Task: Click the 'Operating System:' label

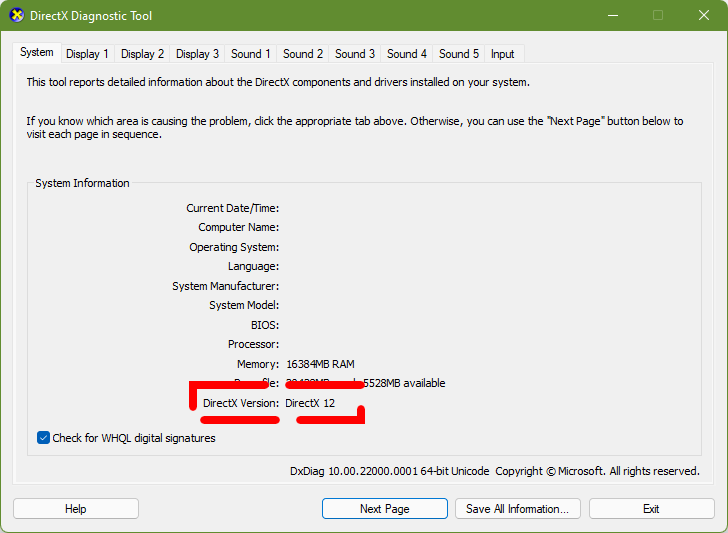Action: 234,247
